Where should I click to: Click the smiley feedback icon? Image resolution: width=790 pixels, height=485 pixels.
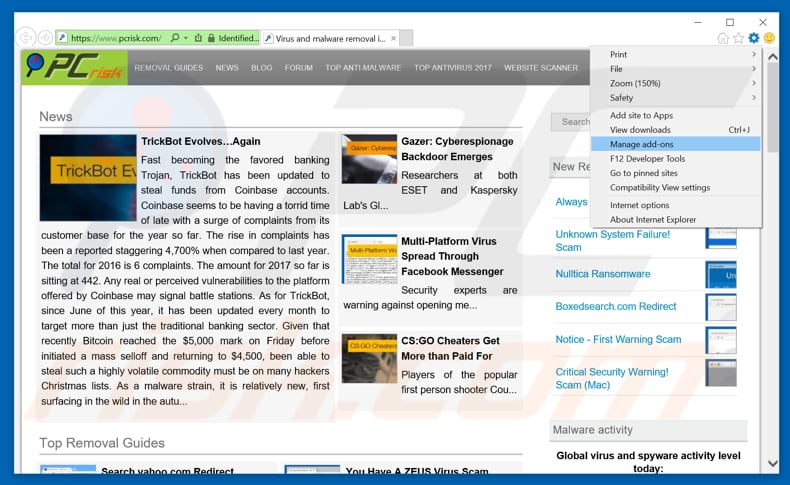(769, 38)
